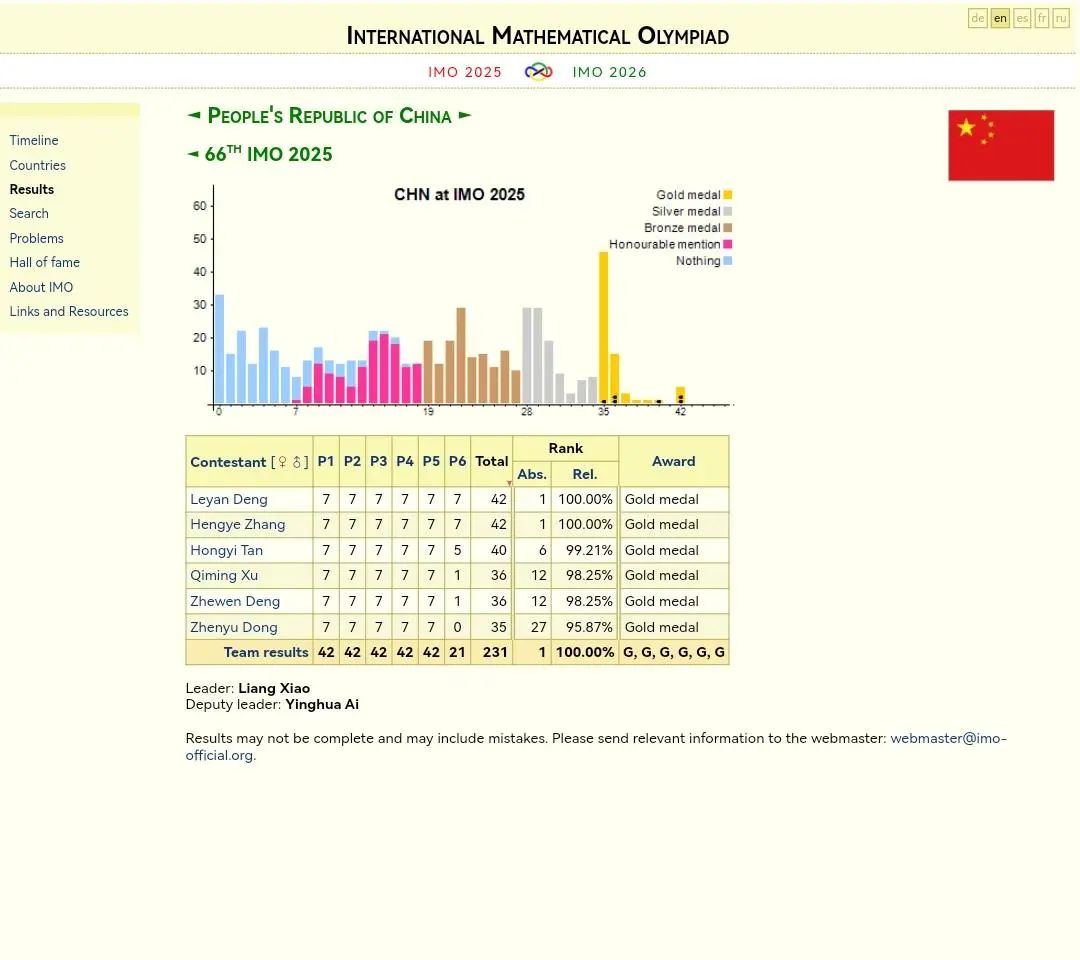
Task: Switch language to German (de)
Action: (977, 18)
